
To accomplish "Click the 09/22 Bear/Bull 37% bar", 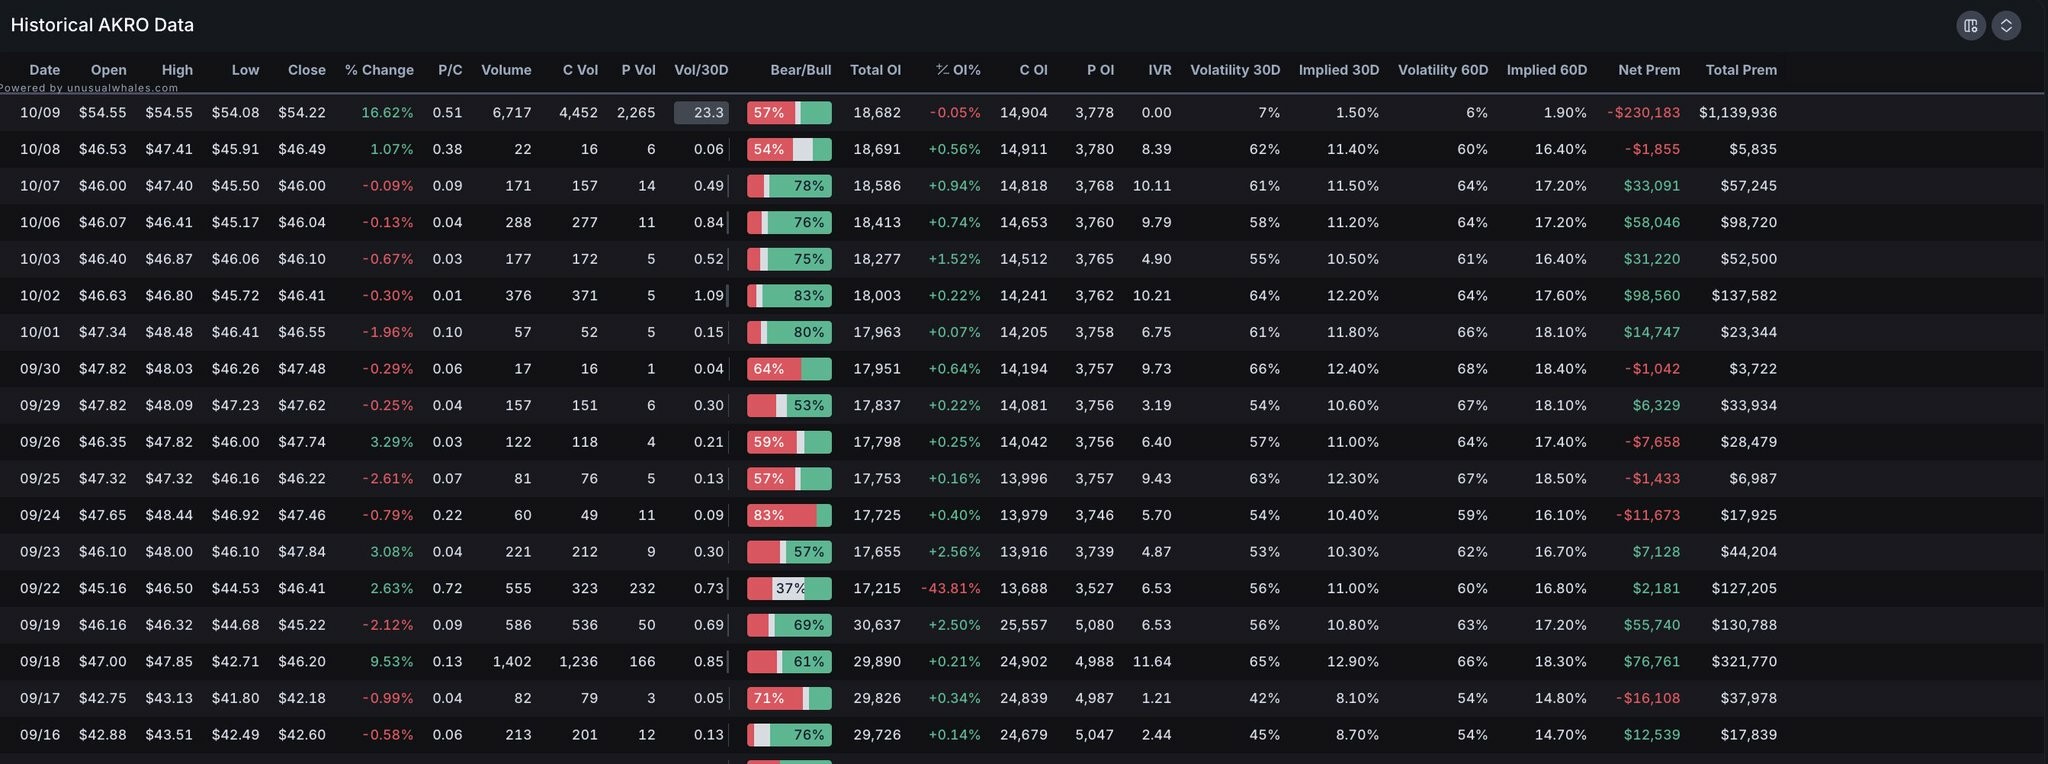I will pos(789,589).
